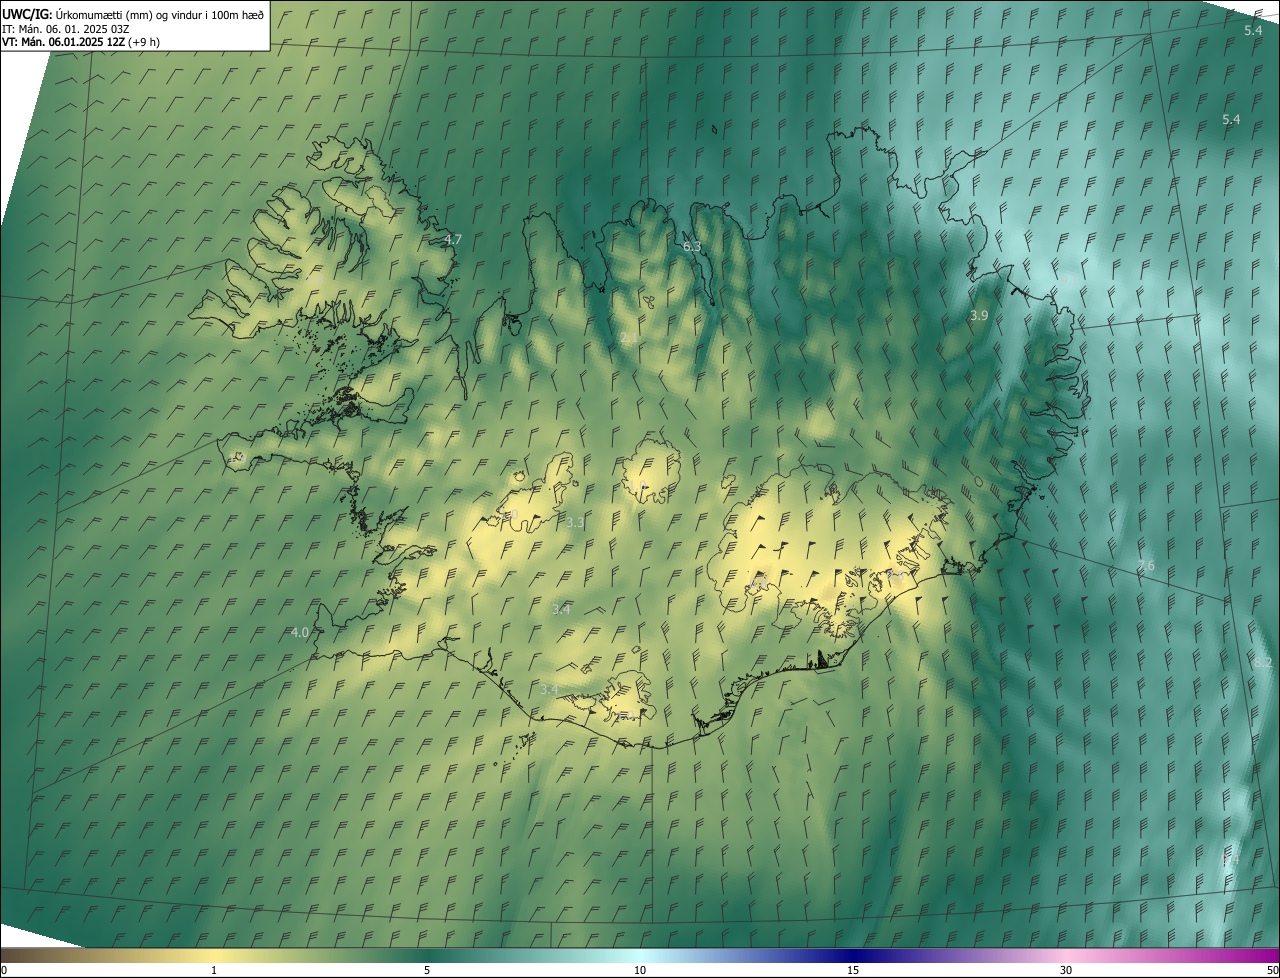This screenshot has width=1280, height=978.
Task: Click the "0" tick on the color scale
Action: (4, 970)
